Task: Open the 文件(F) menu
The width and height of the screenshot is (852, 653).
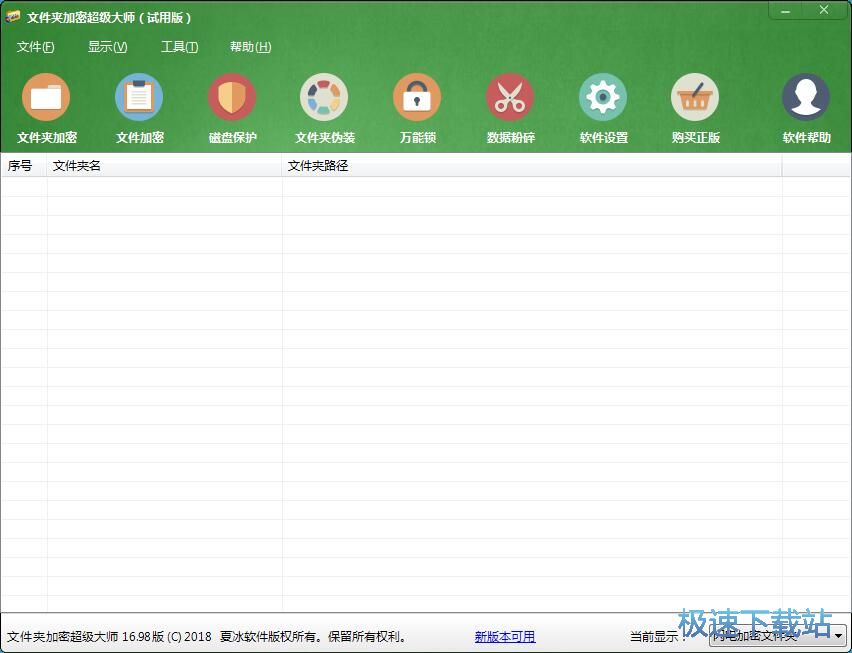Action: click(35, 47)
